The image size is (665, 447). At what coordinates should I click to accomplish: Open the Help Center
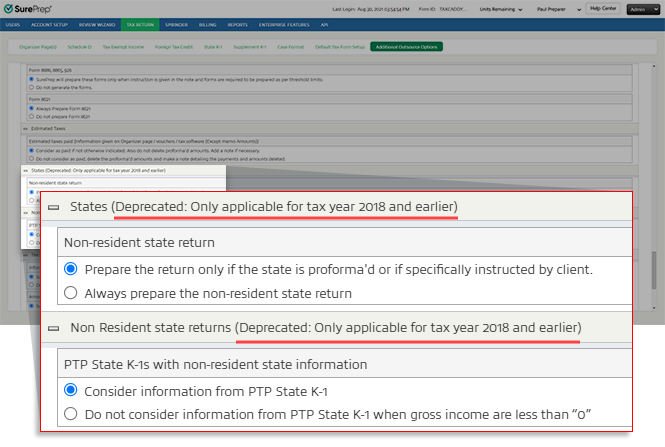603,8
